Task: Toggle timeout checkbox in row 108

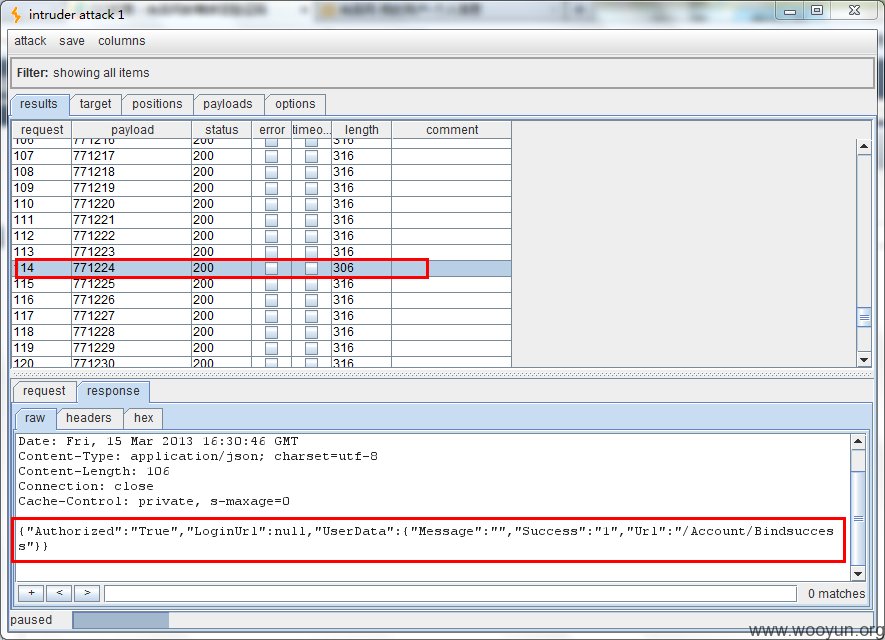Action: coord(312,172)
